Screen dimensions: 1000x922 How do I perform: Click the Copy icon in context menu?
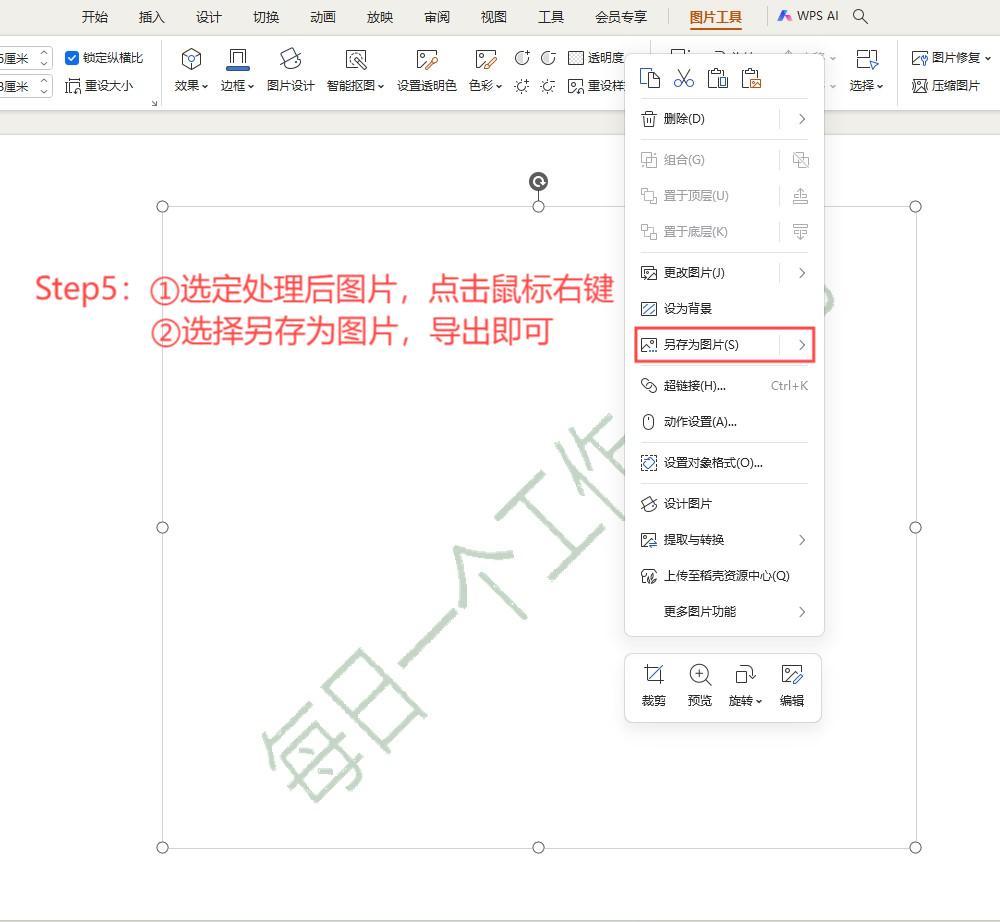coord(649,78)
